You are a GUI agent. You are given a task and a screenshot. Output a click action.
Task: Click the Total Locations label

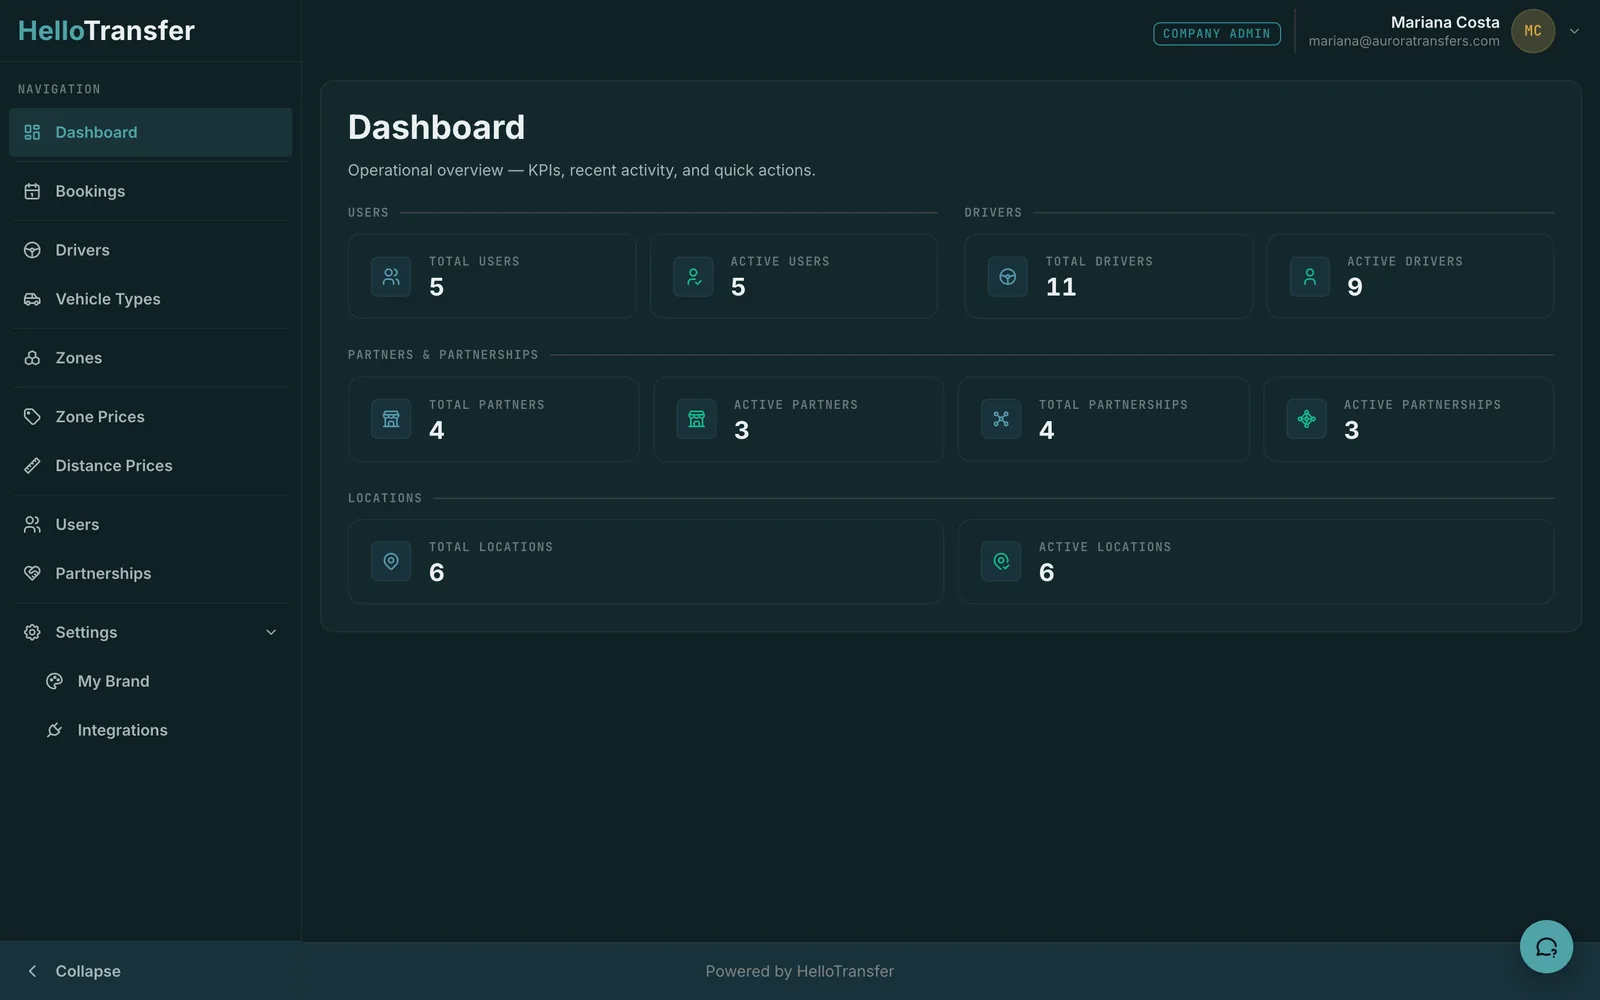pos(491,547)
